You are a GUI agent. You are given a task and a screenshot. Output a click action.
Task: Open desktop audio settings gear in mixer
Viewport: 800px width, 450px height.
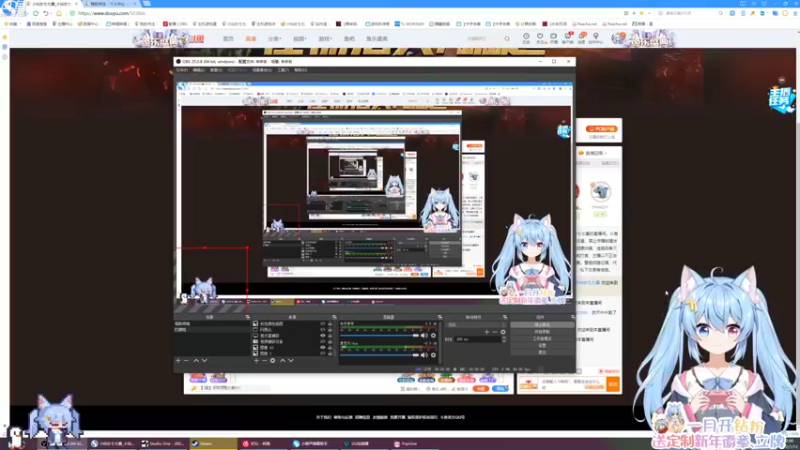433,336
